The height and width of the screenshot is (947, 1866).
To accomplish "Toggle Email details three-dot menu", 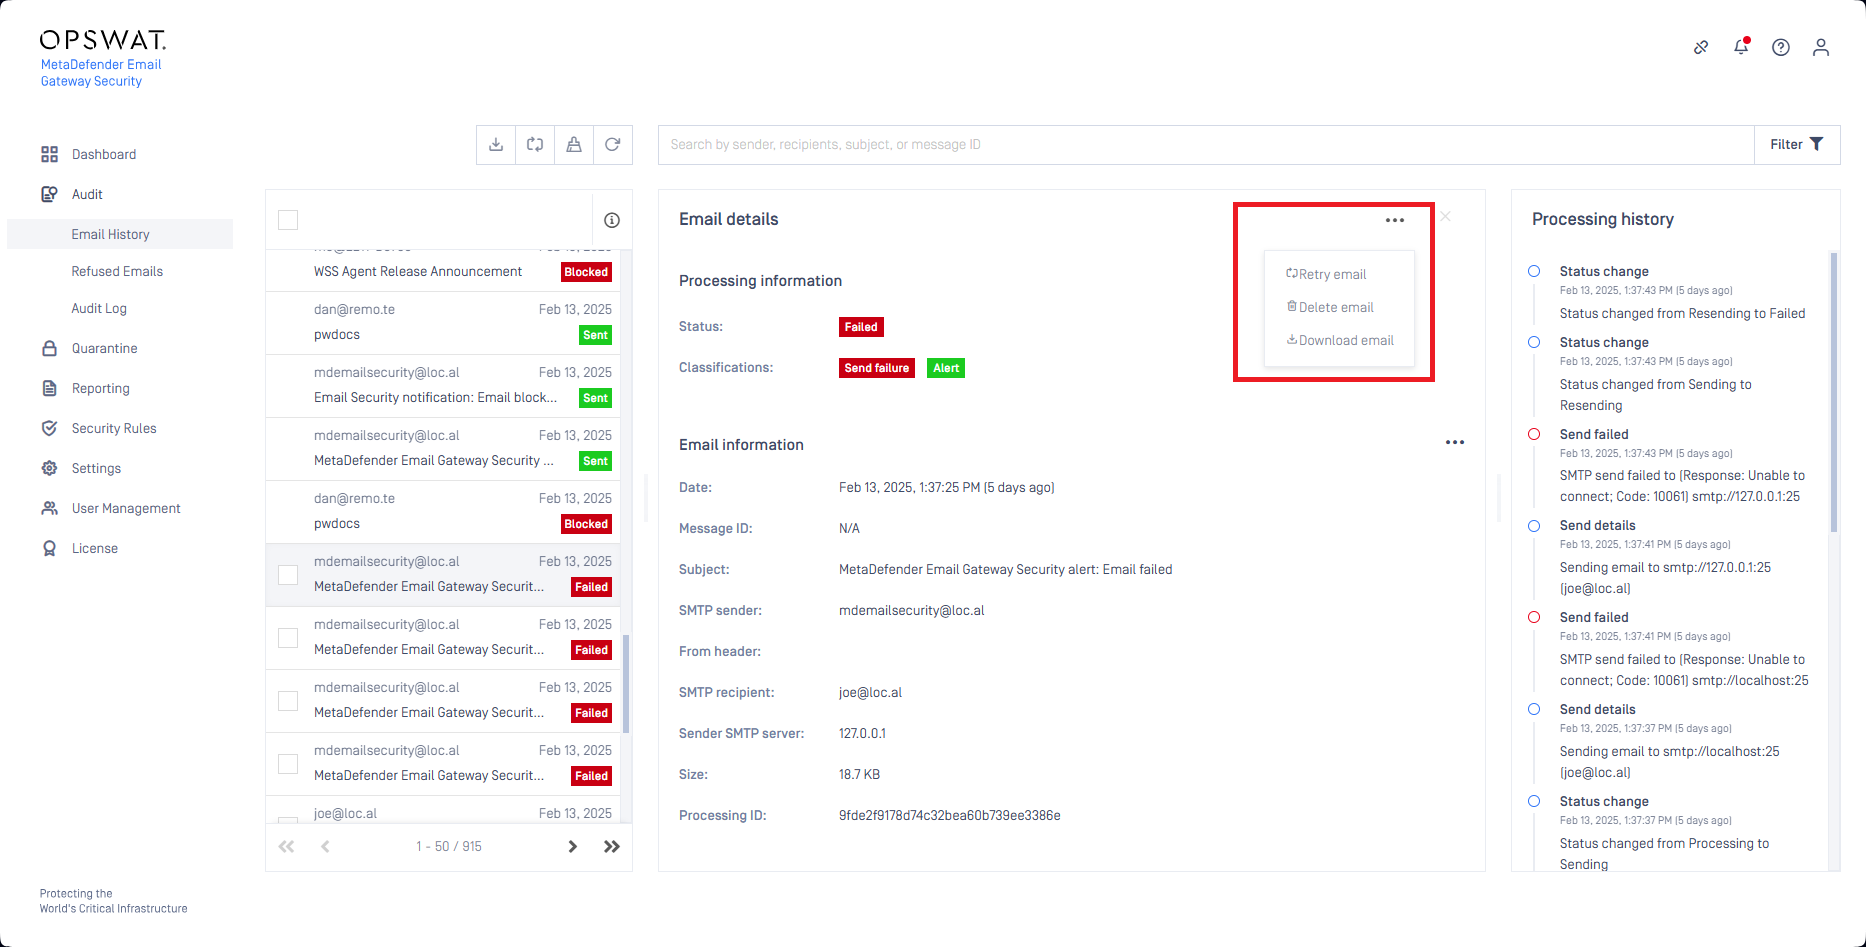I will pos(1395,220).
